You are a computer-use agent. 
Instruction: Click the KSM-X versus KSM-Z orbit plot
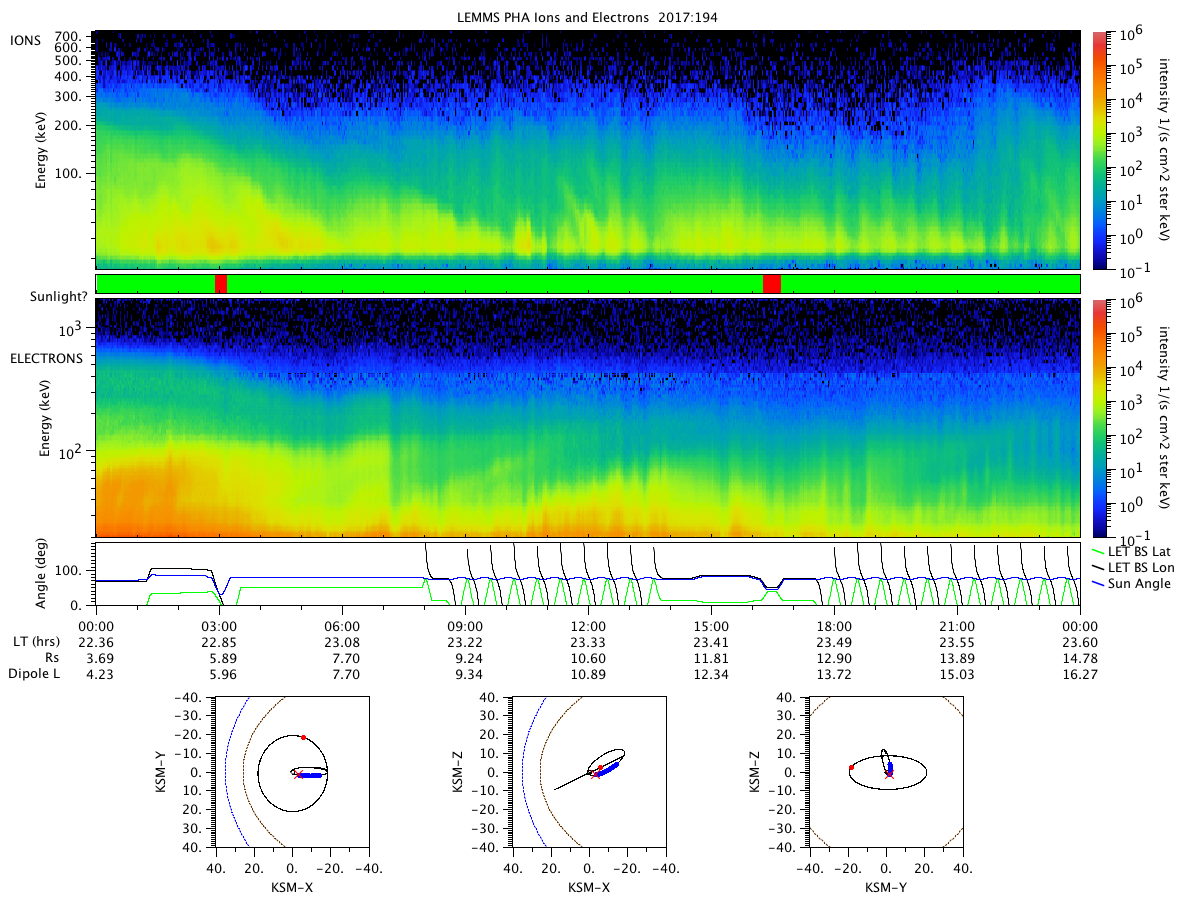[588, 772]
